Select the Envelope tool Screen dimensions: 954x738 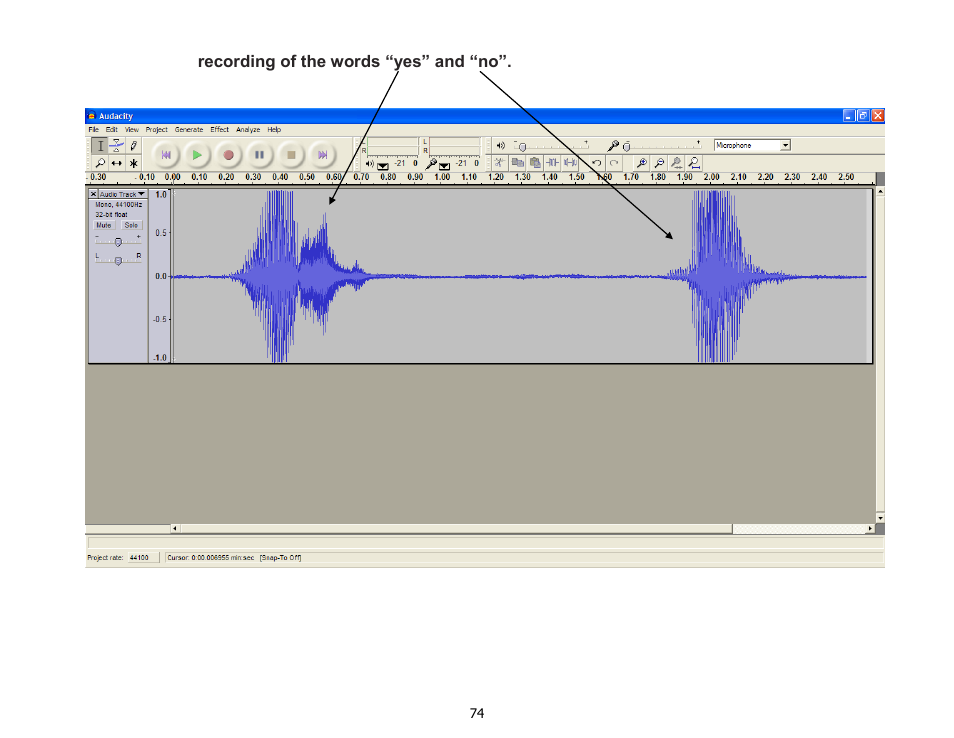pos(116,145)
